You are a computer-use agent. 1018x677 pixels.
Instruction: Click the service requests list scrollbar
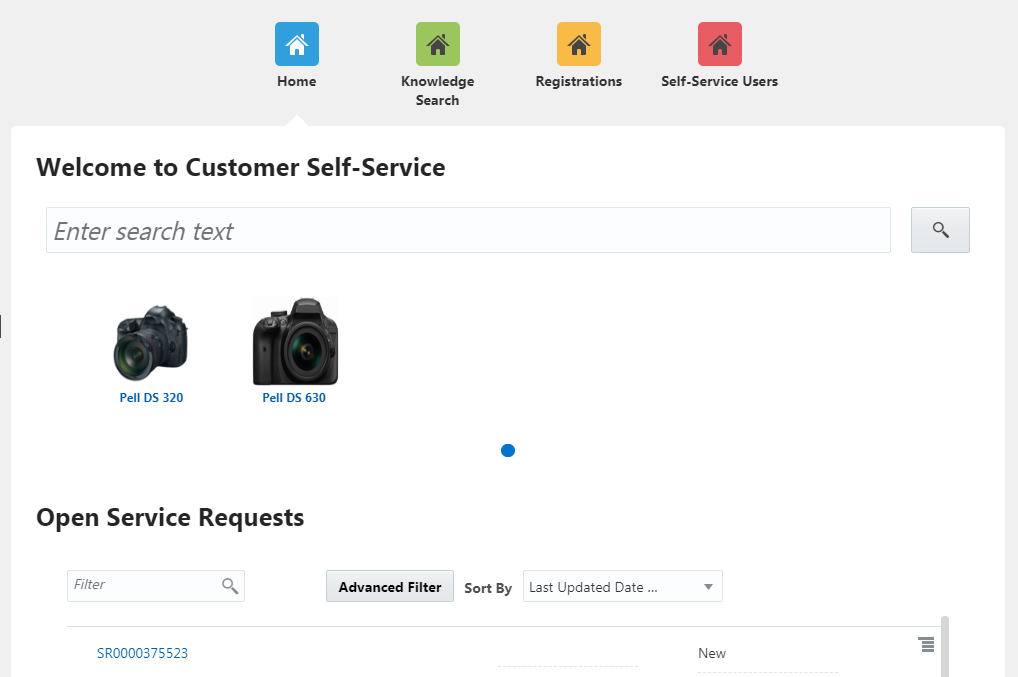coord(945,646)
